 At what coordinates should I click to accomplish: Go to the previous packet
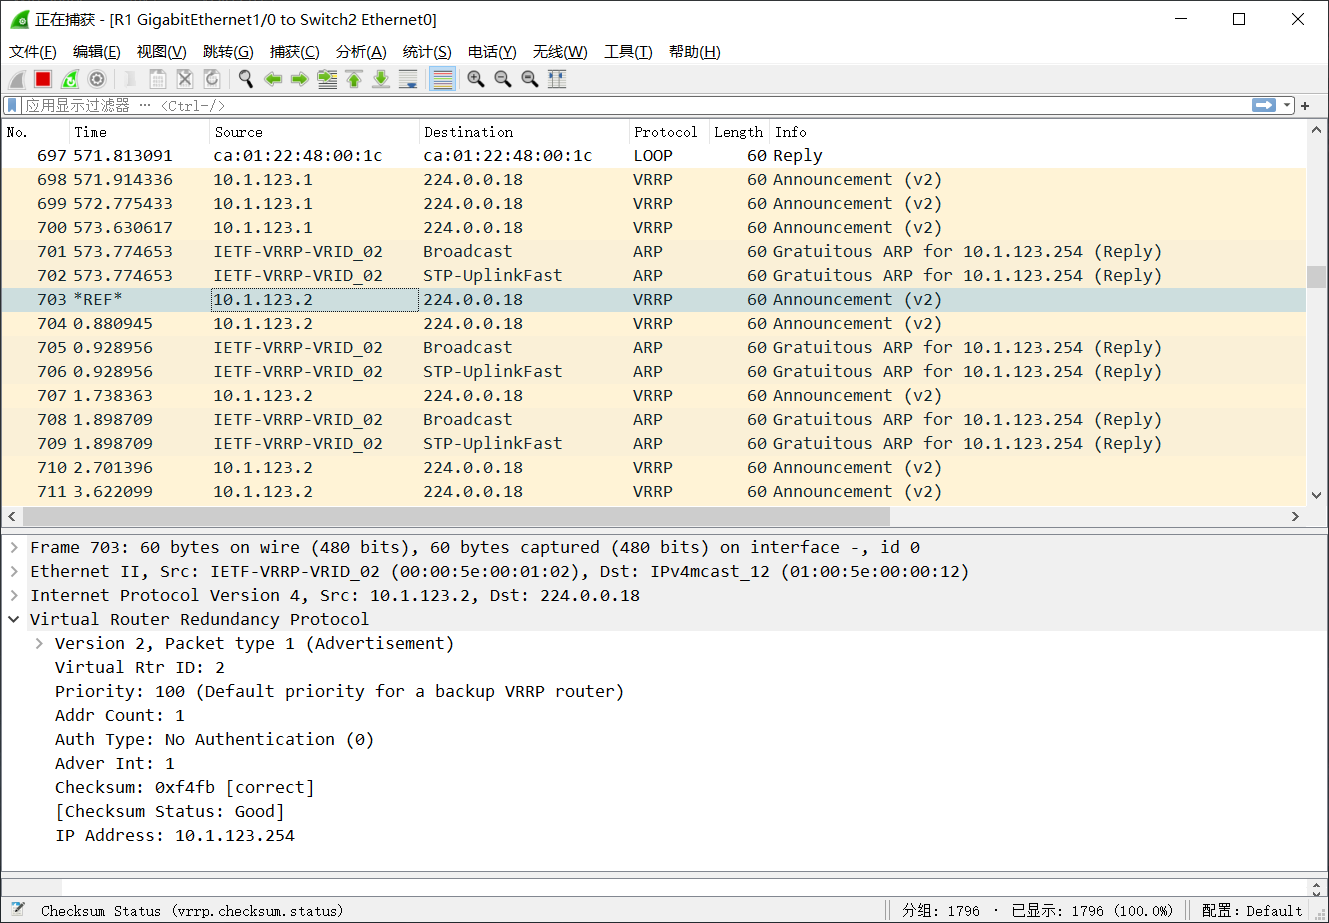pos(273,78)
